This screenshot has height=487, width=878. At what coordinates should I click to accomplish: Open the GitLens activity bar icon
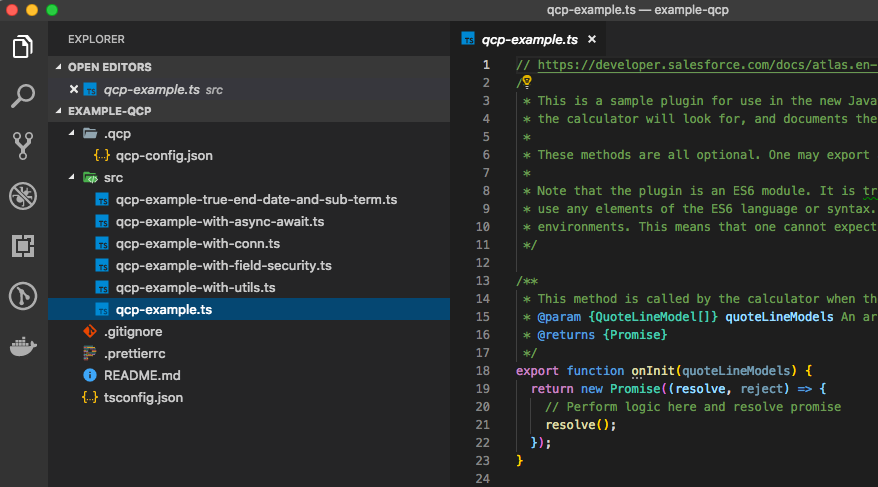[22, 296]
